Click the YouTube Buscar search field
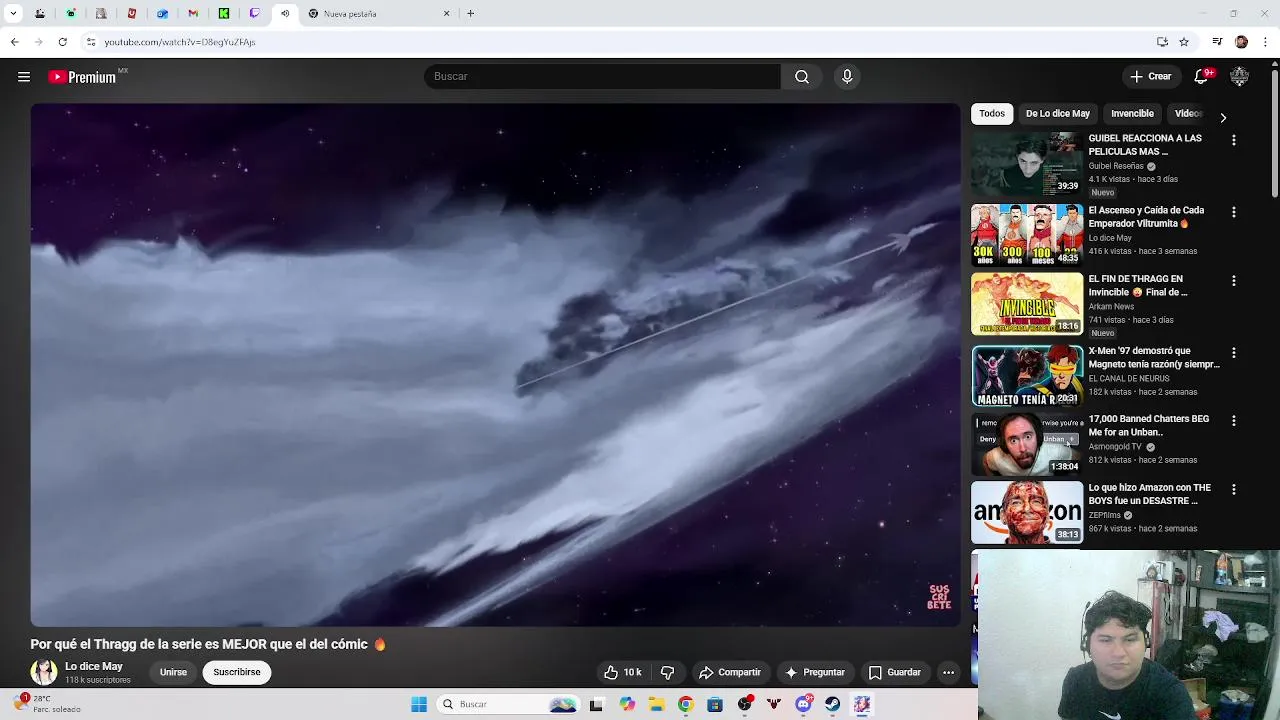 coord(602,77)
